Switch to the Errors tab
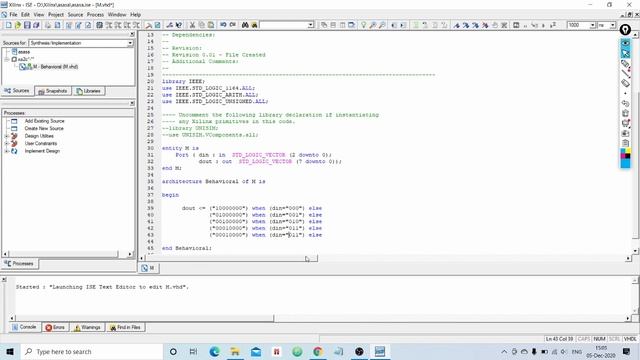Screen dimensions: 640x360 [x=55, y=327]
